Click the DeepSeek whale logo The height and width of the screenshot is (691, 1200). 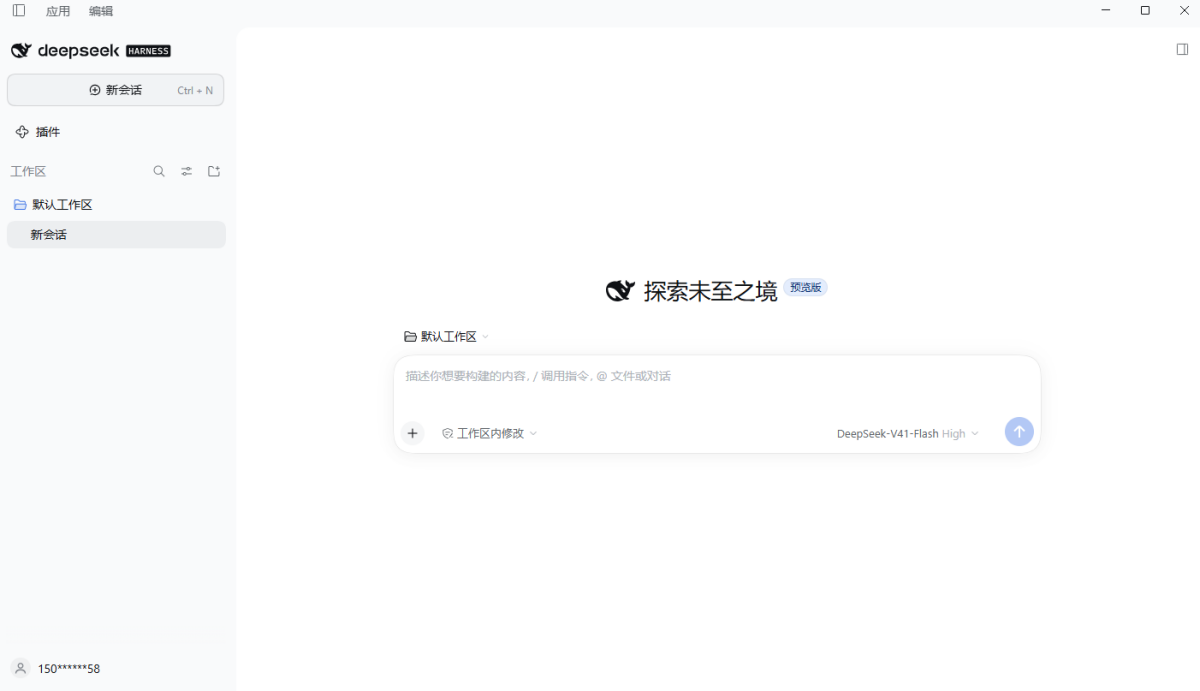coord(21,50)
